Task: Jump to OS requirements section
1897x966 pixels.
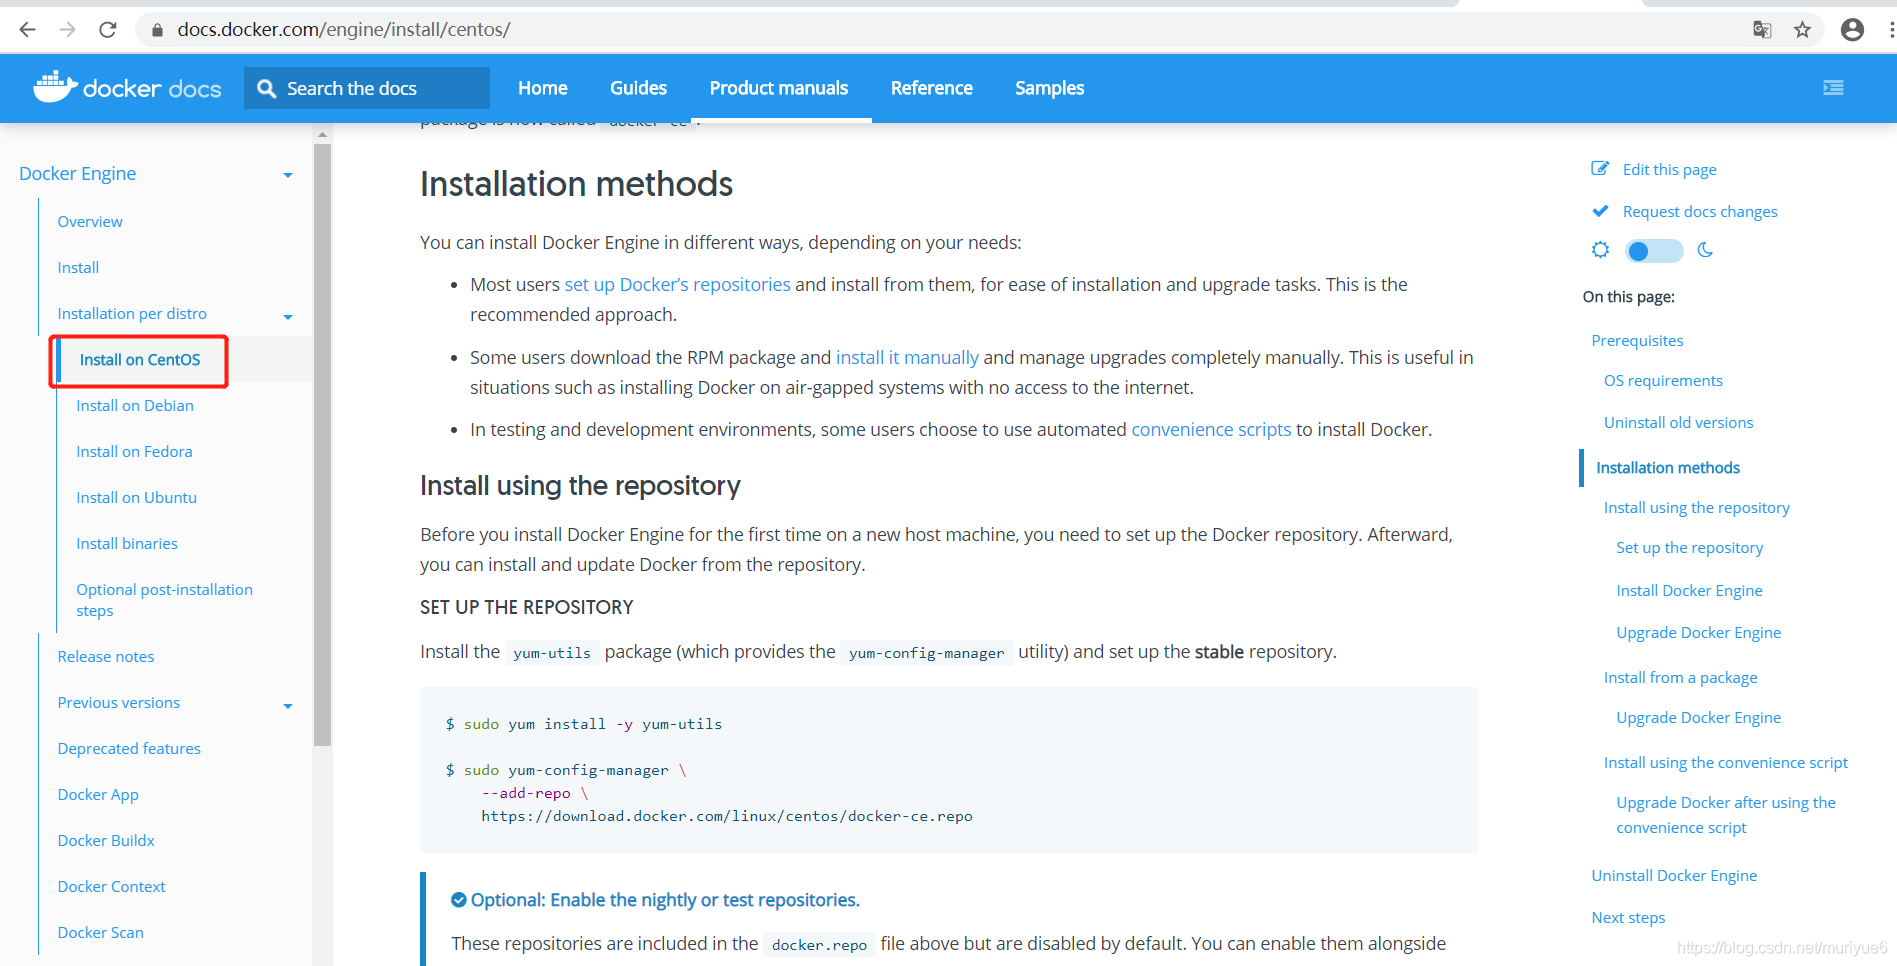Action: 1663,381
